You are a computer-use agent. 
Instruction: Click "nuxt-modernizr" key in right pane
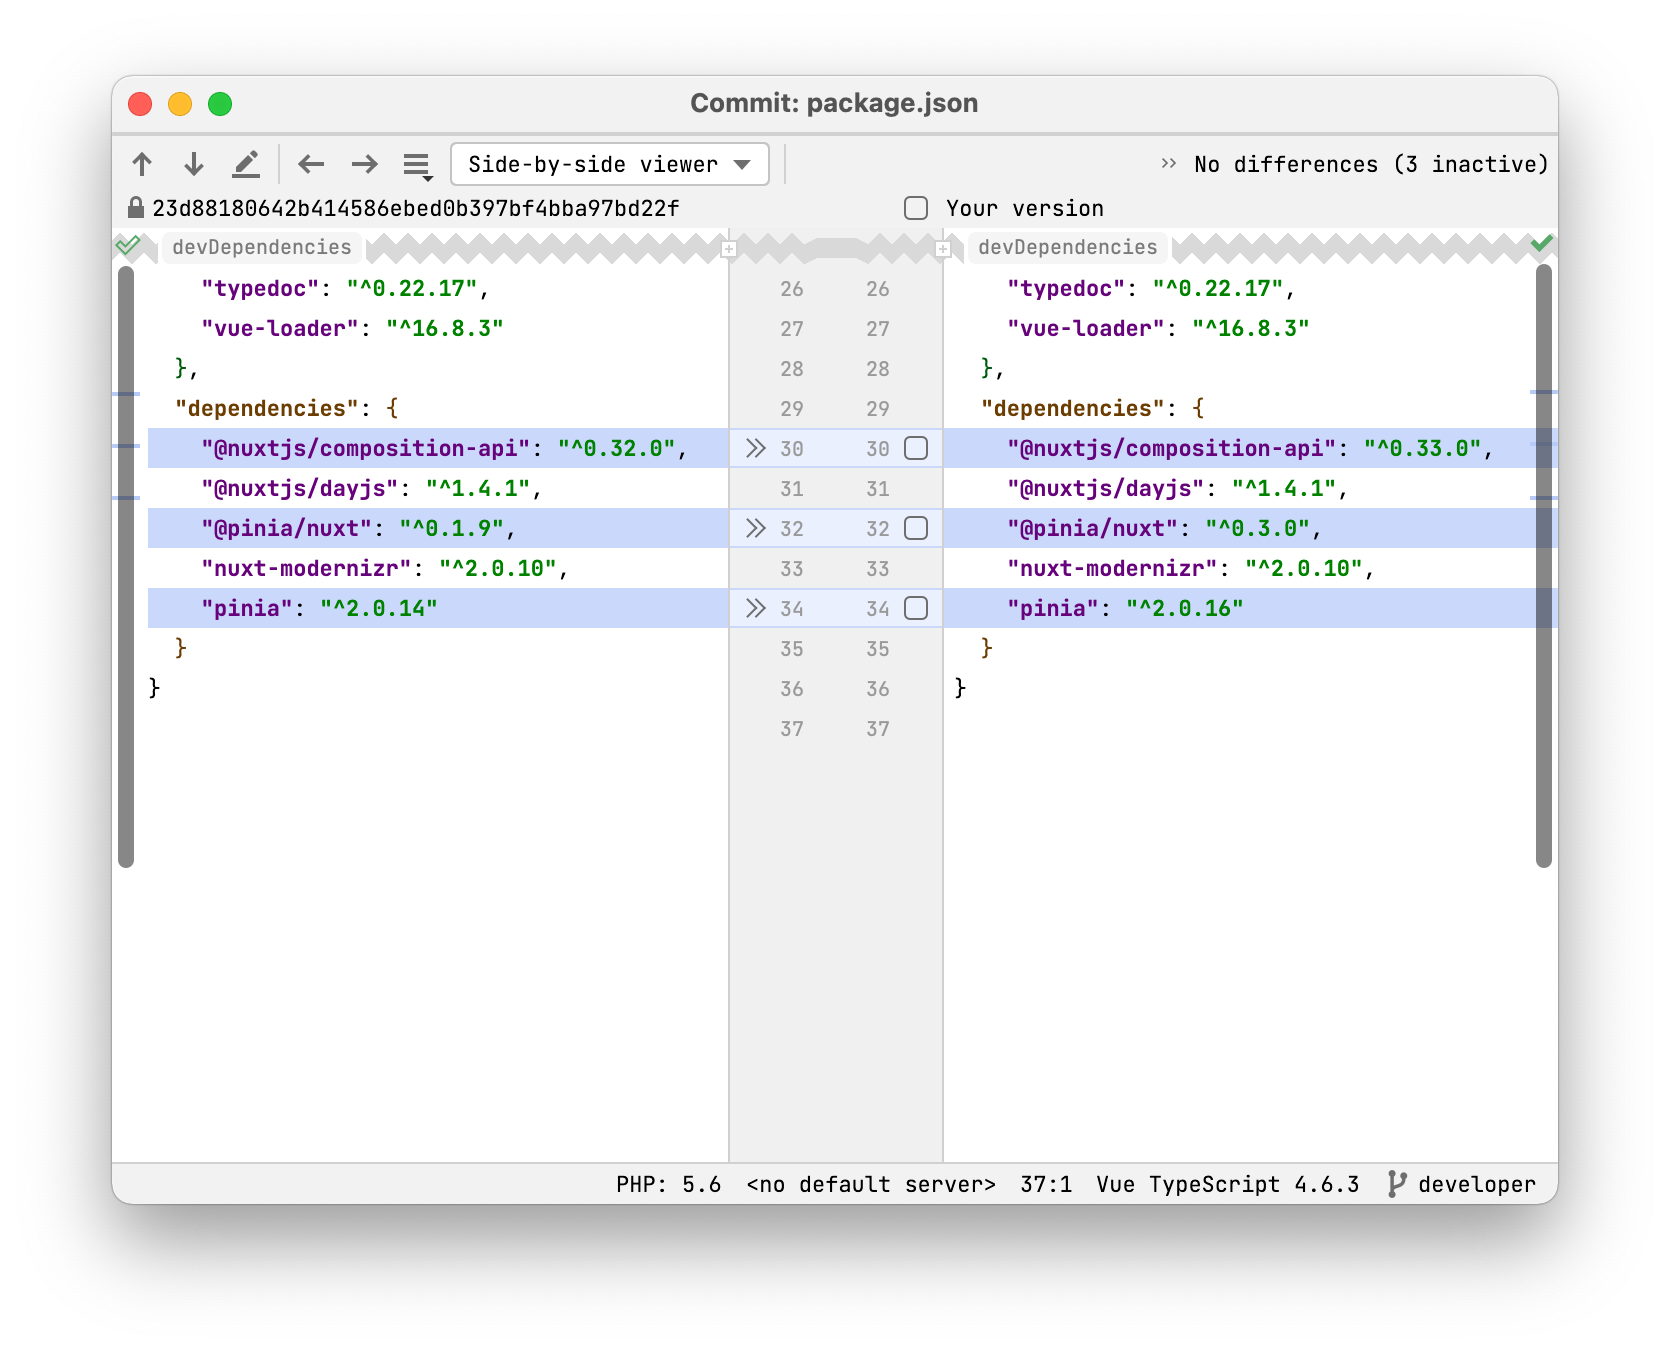click(x=1112, y=568)
